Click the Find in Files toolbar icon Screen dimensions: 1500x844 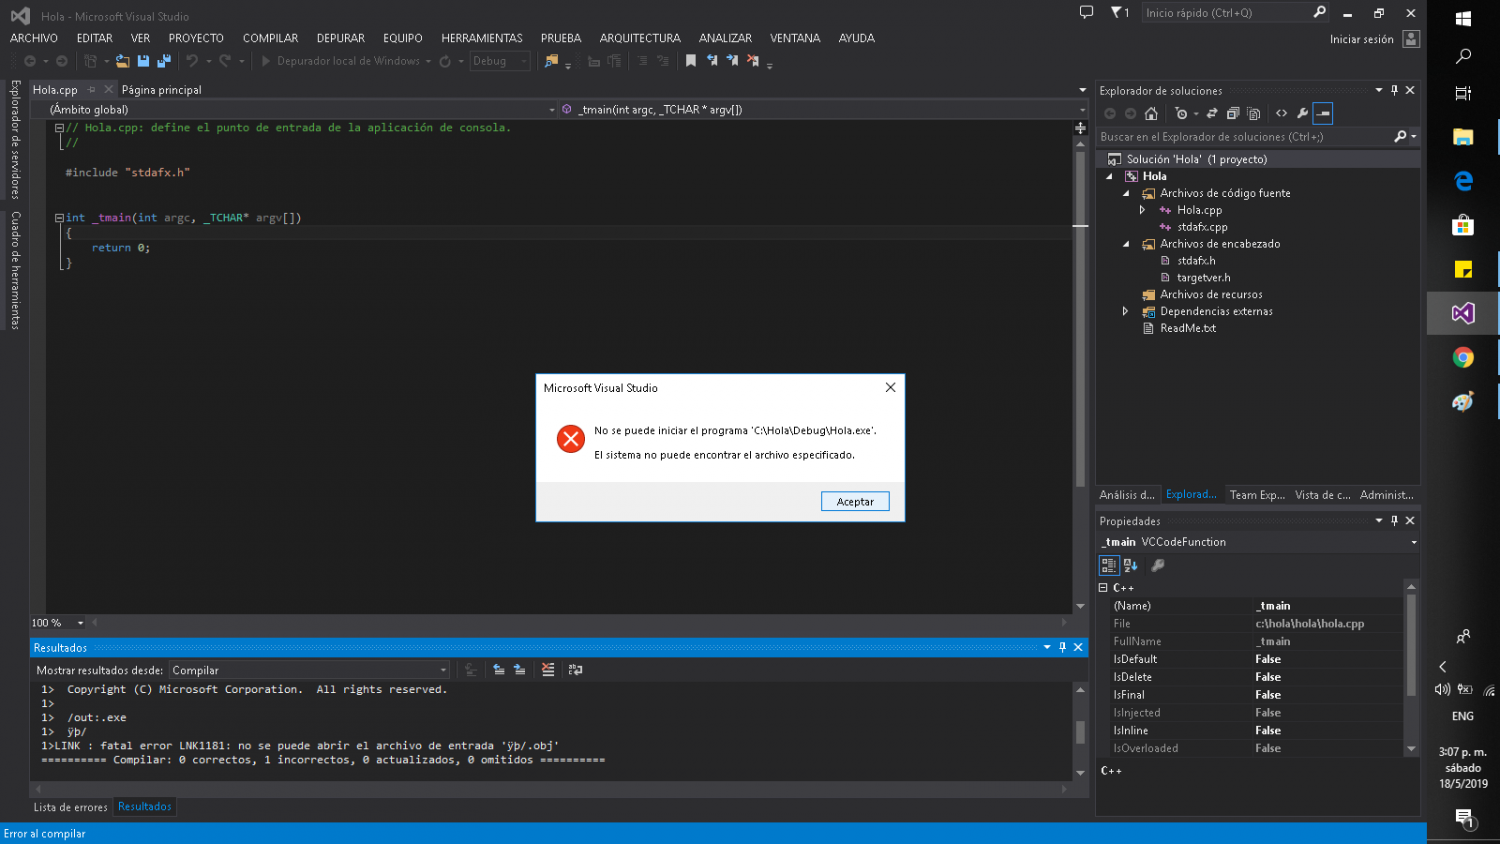551,61
